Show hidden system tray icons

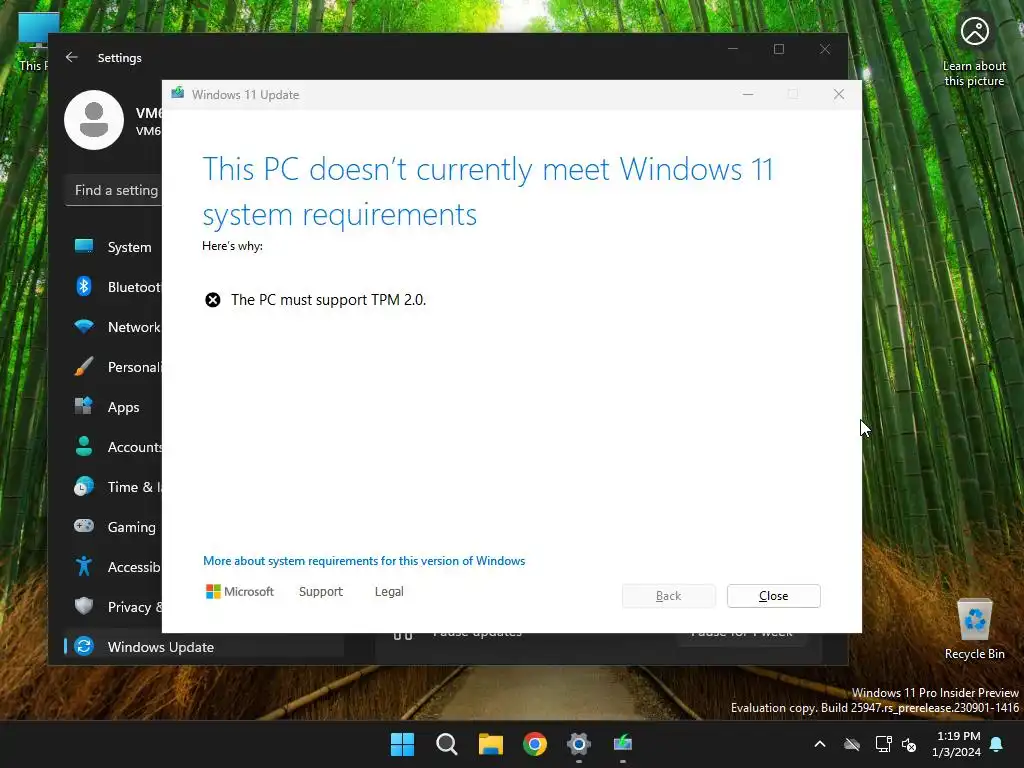tap(820, 744)
